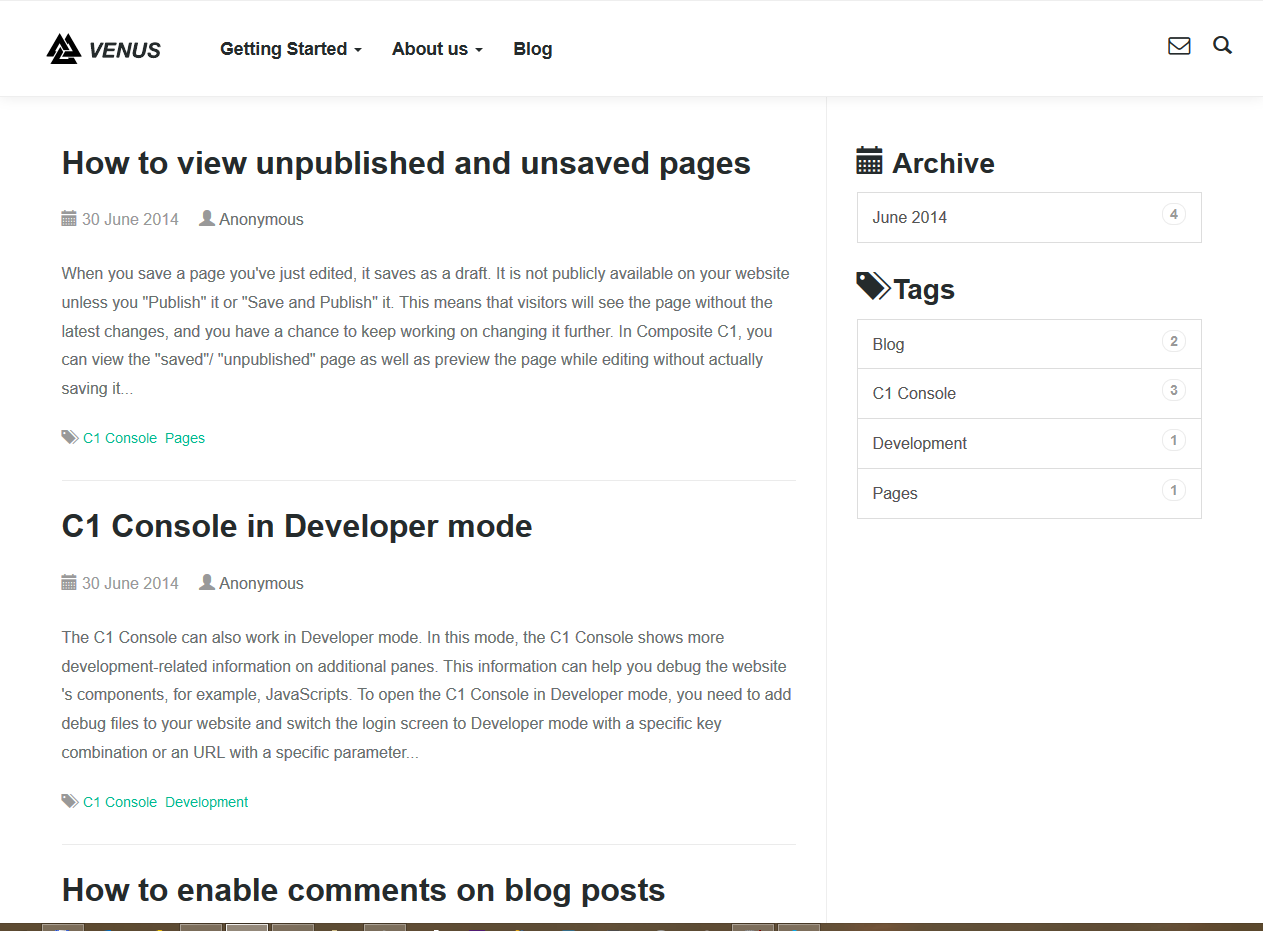The image size is (1263, 931).
Task: Expand the Getting Started dropdown menu
Action: 290,49
